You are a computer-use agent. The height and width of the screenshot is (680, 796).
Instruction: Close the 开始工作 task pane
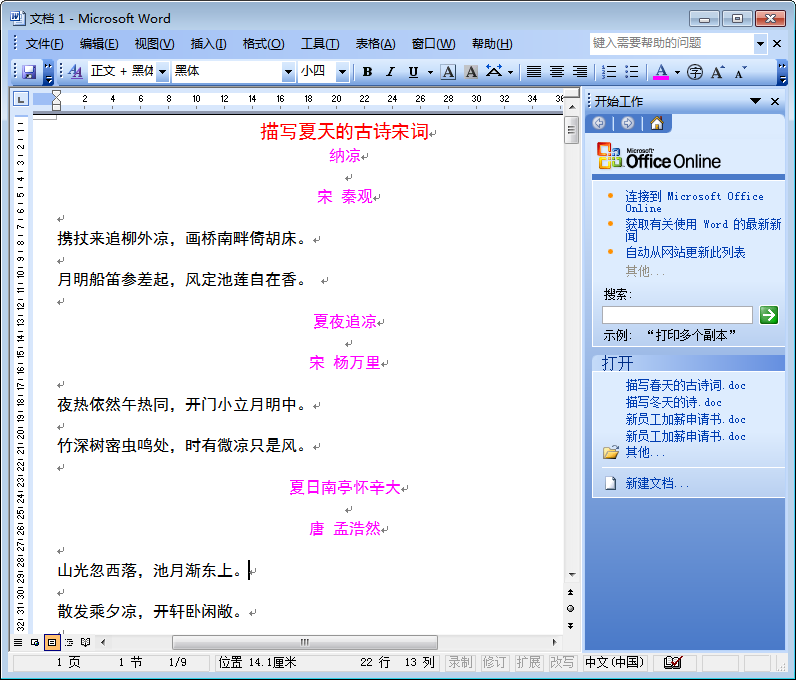coord(775,102)
